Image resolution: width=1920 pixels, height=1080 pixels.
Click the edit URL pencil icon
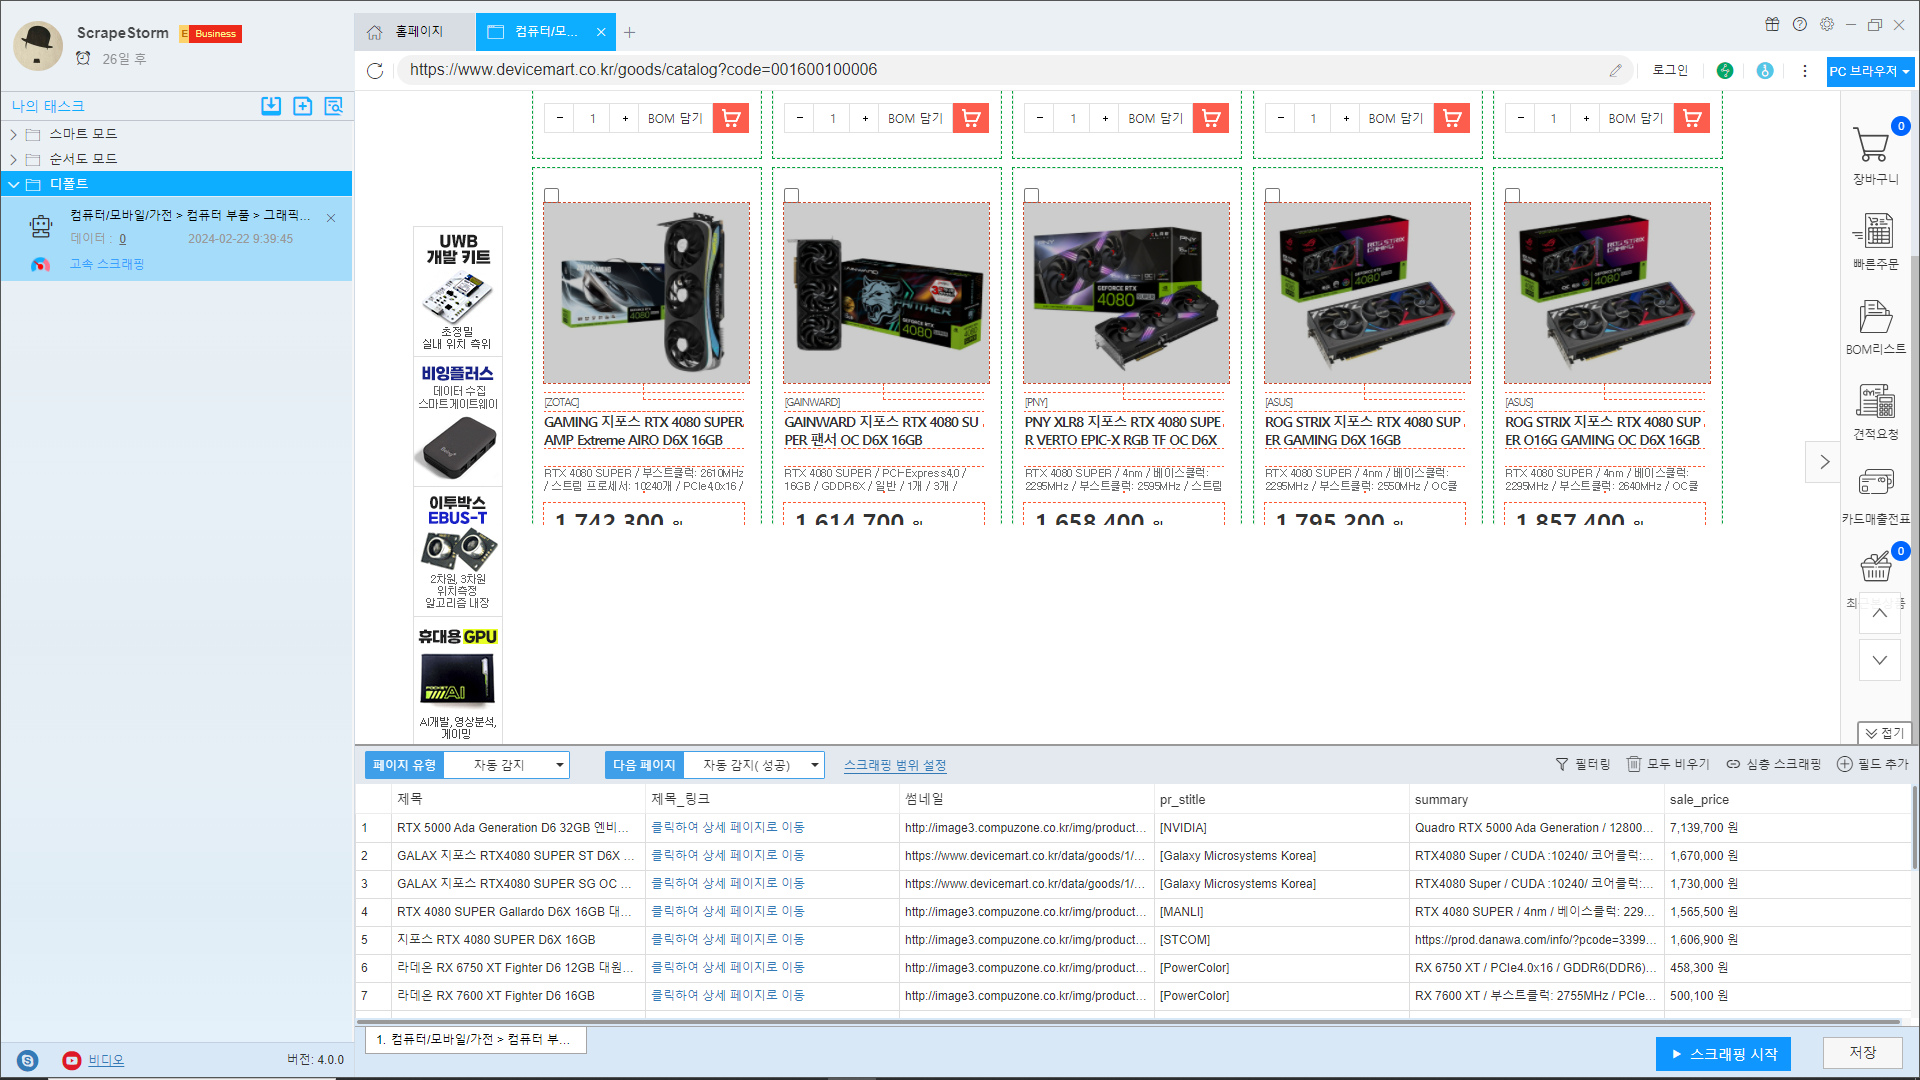coord(1615,71)
